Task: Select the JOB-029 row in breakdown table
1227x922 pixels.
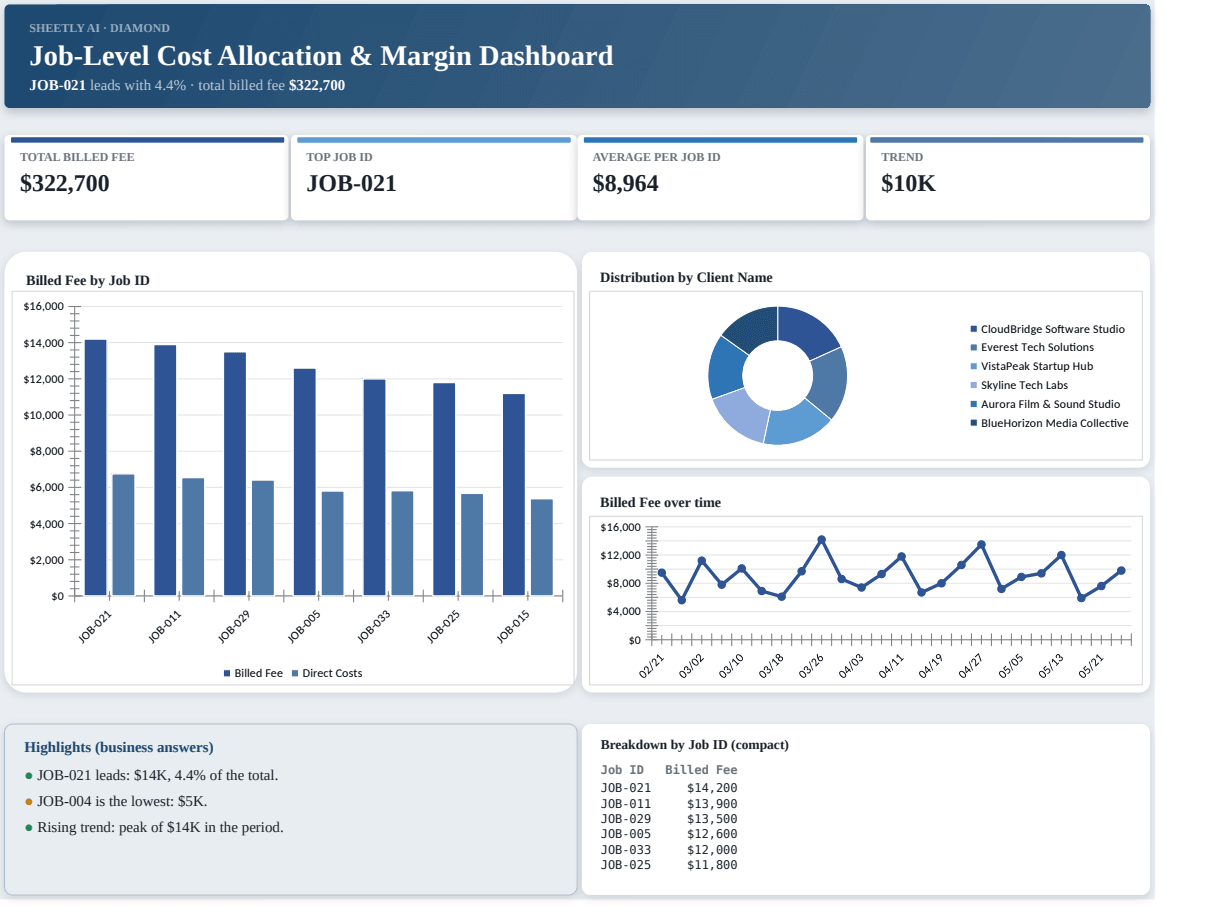Action: coord(669,819)
